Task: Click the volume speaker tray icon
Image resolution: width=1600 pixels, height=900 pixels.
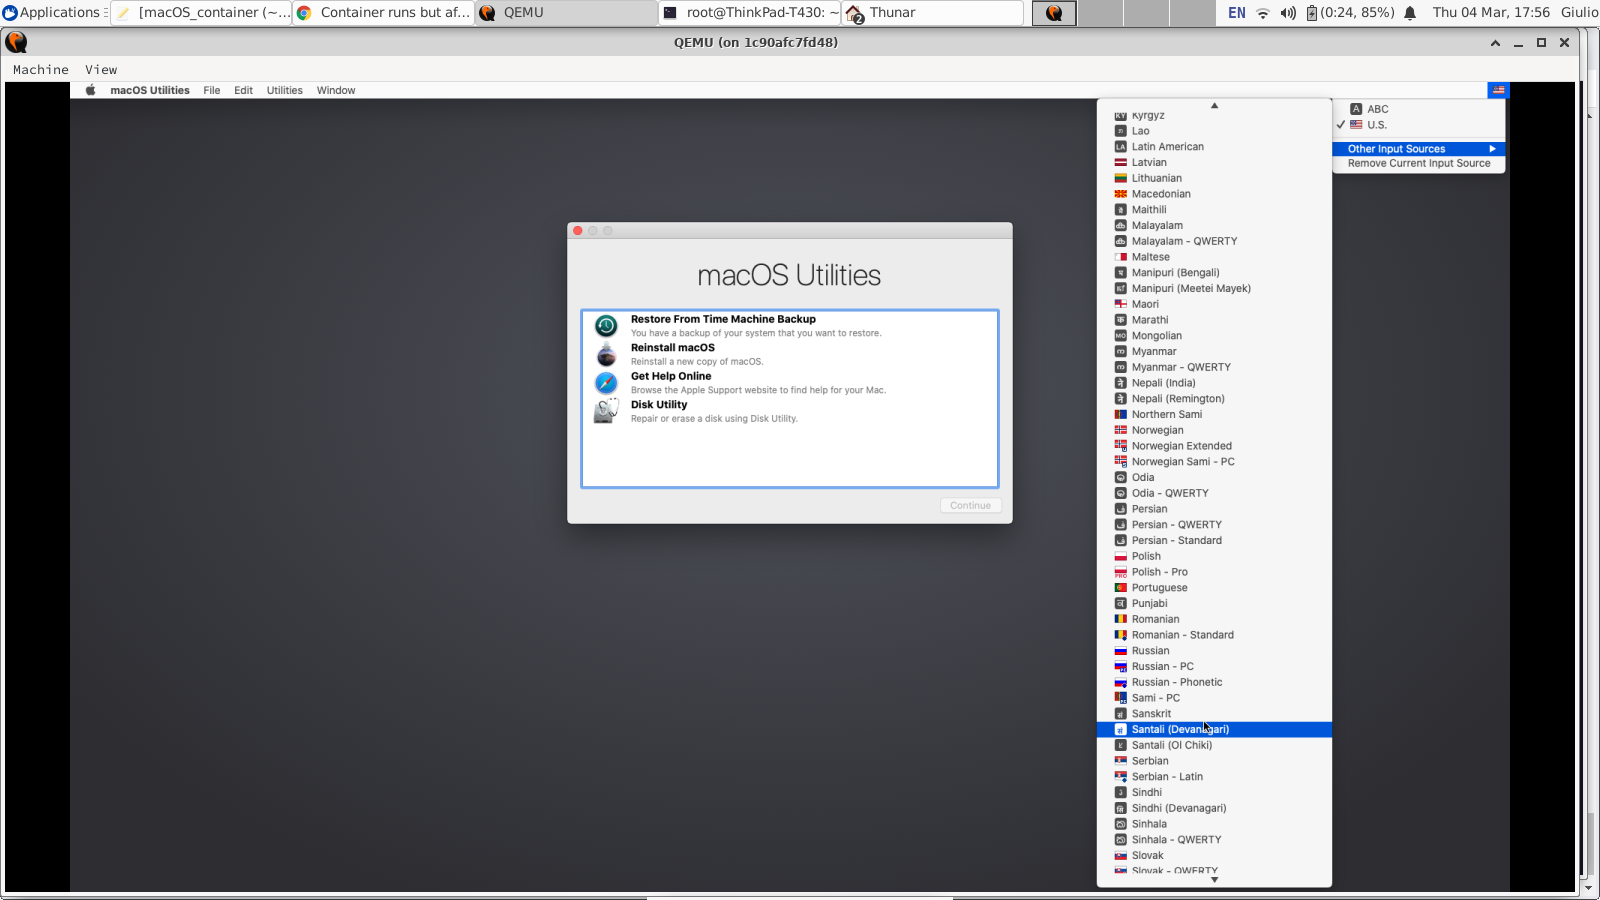Action: pyautogui.click(x=1288, y=13)
